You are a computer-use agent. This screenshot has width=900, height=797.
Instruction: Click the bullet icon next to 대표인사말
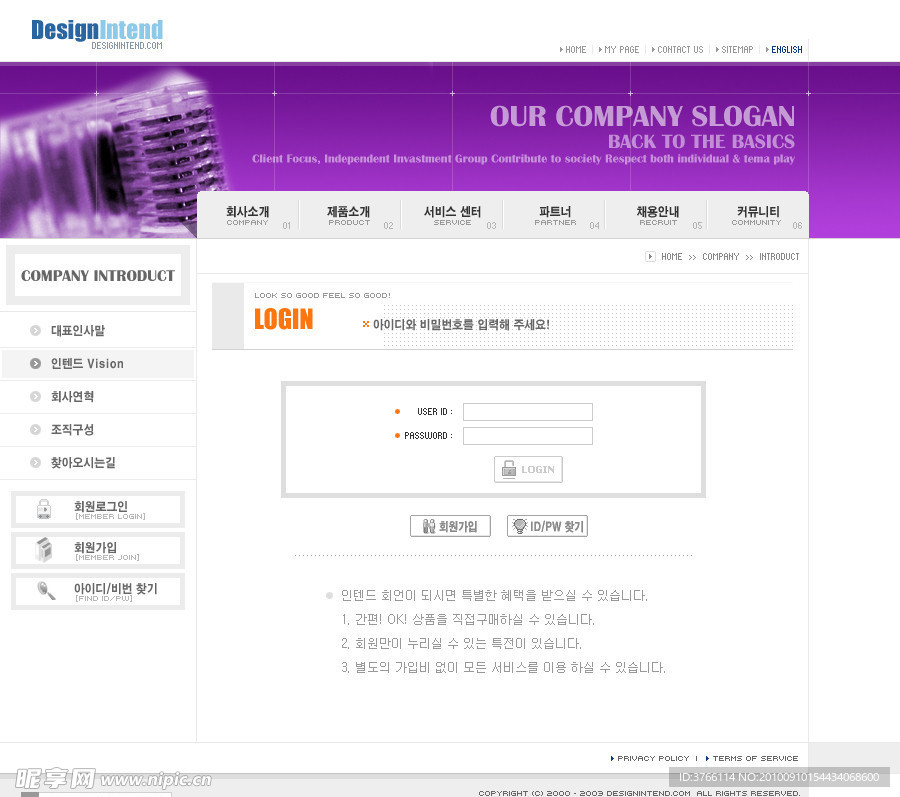click(x=36, y=331)
